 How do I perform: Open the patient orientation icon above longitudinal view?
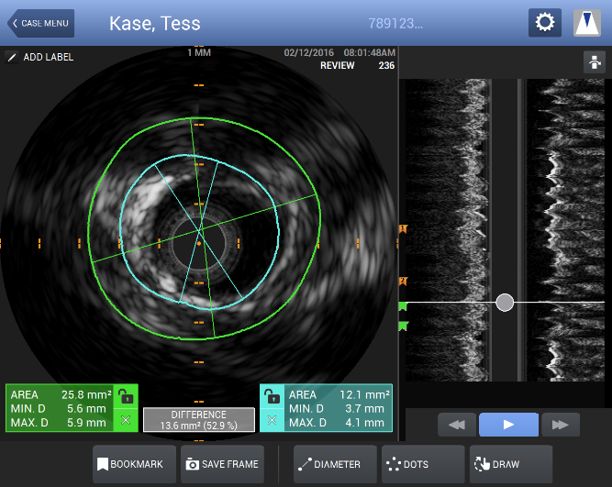pyautogui.click(x=594, y=62)
